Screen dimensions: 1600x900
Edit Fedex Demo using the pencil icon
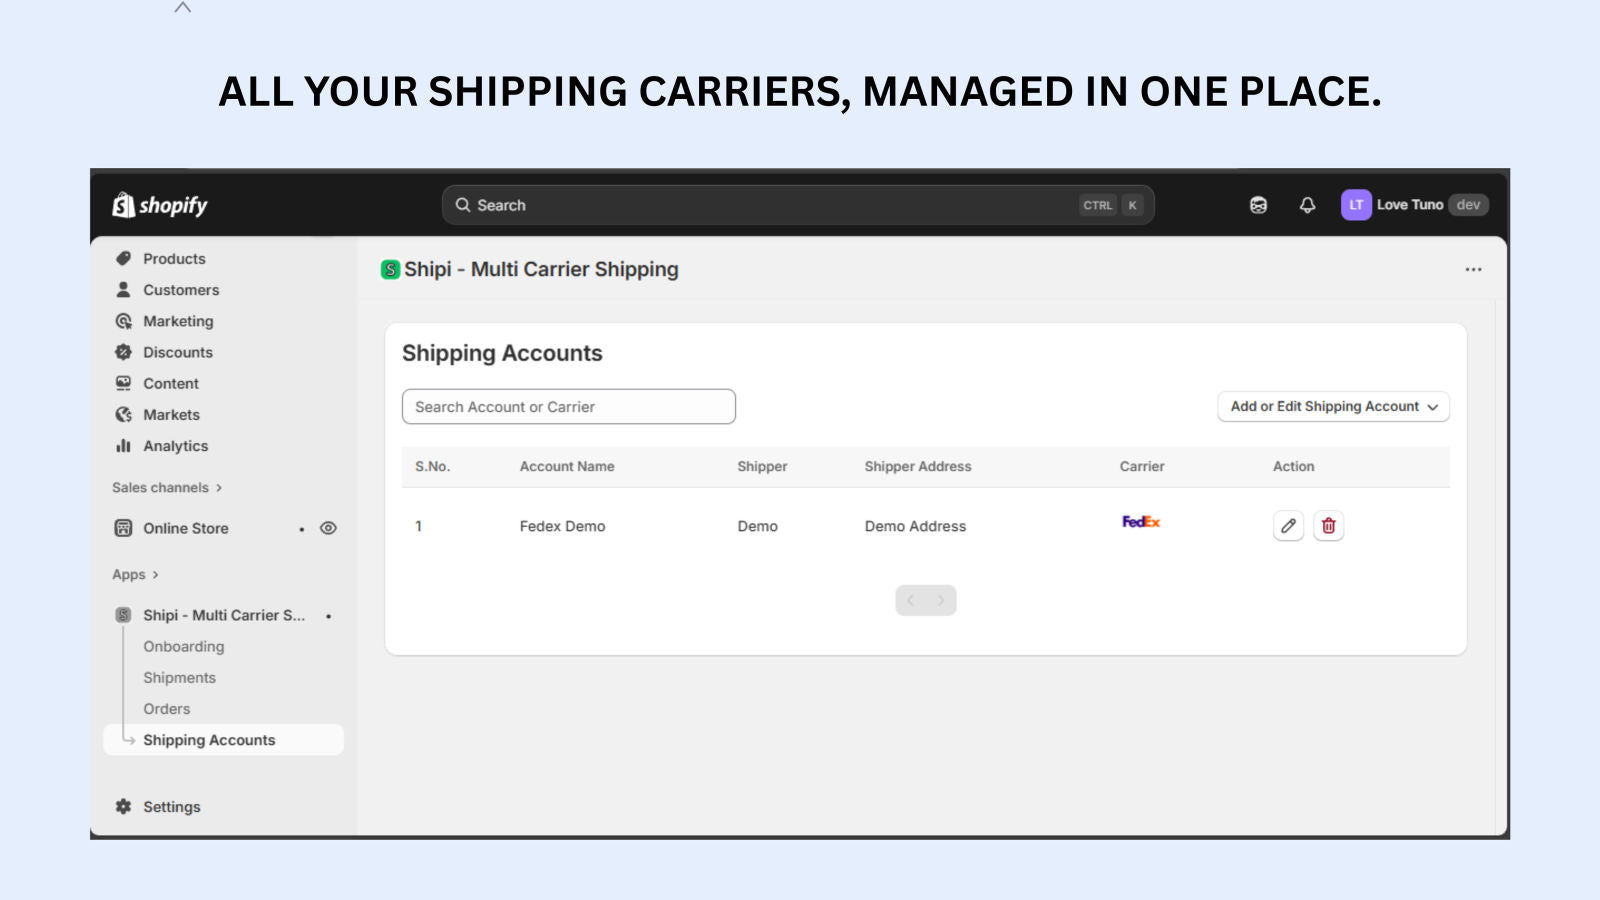(x=1288, y=525)
